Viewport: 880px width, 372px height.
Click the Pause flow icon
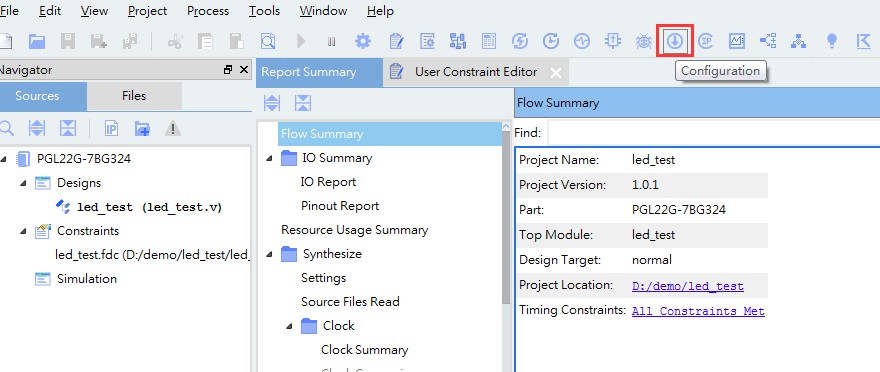(x=332, y=41)
